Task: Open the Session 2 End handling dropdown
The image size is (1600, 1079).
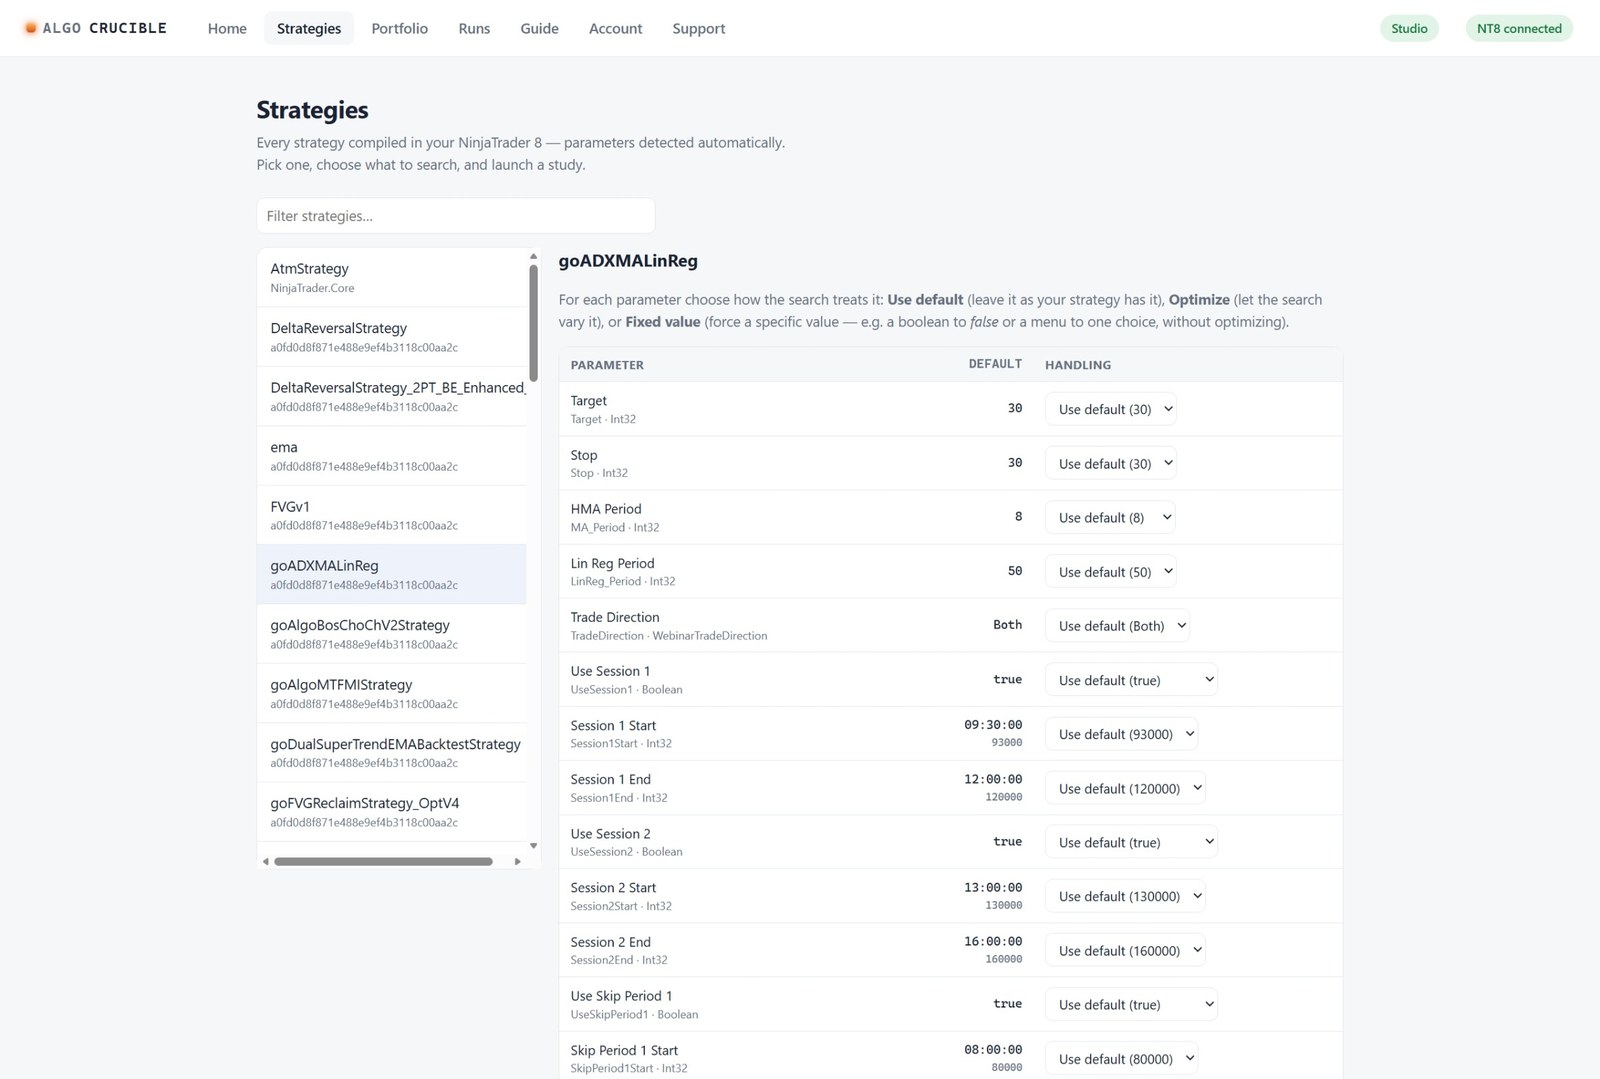Action: [x=1125, y=950]
